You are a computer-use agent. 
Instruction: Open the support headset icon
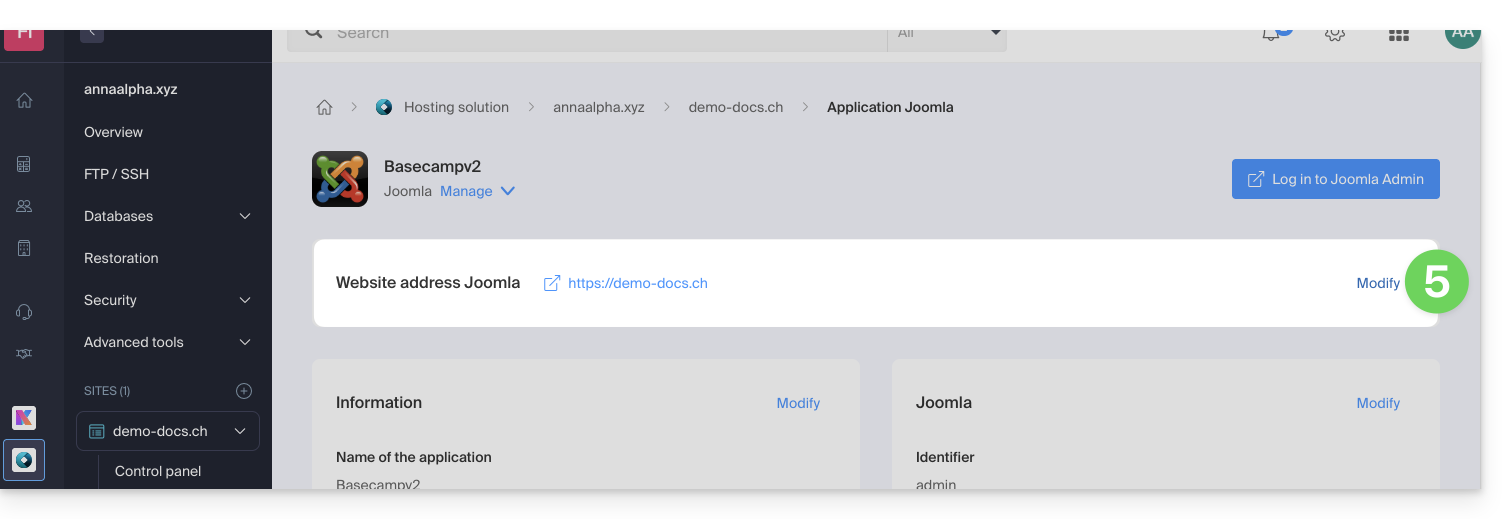point(25,312)
